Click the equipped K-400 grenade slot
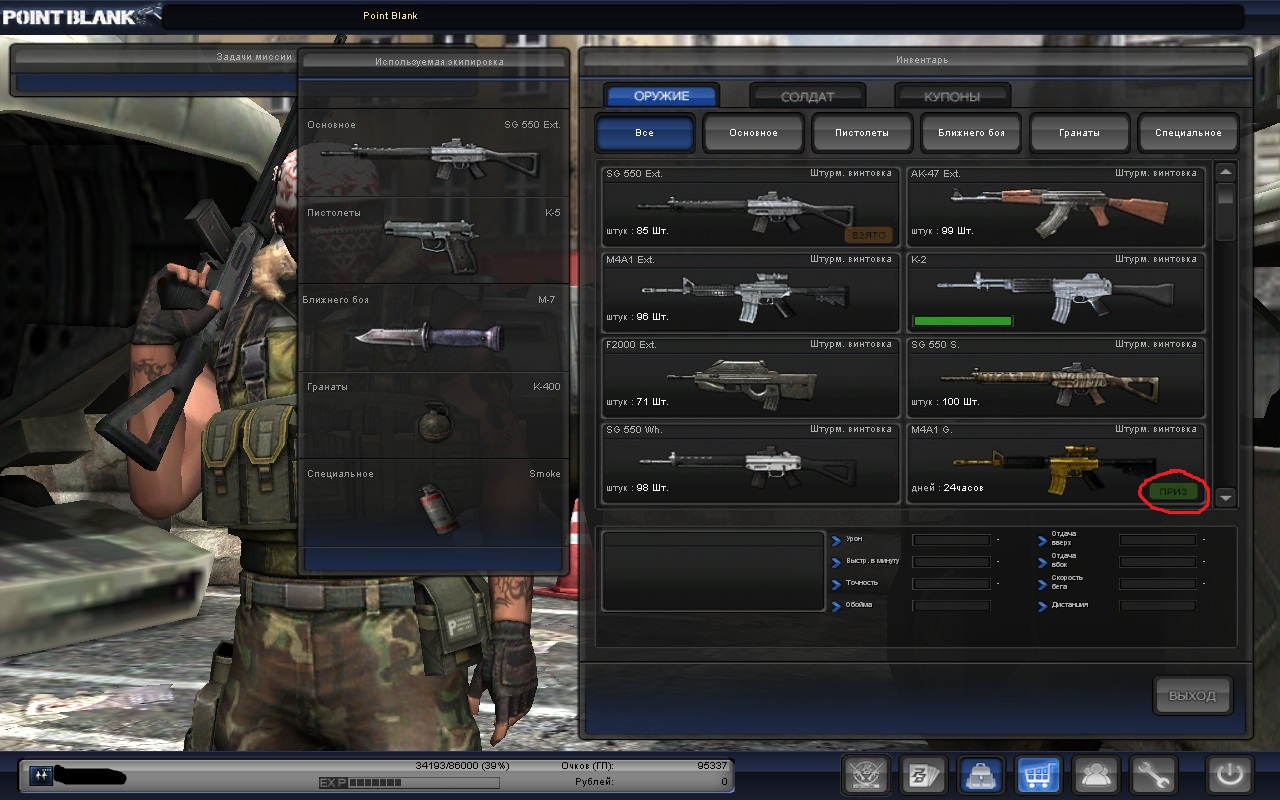The width and height of the screenshot is (1280, 800). pyautogui.click(x=434, y=414)
